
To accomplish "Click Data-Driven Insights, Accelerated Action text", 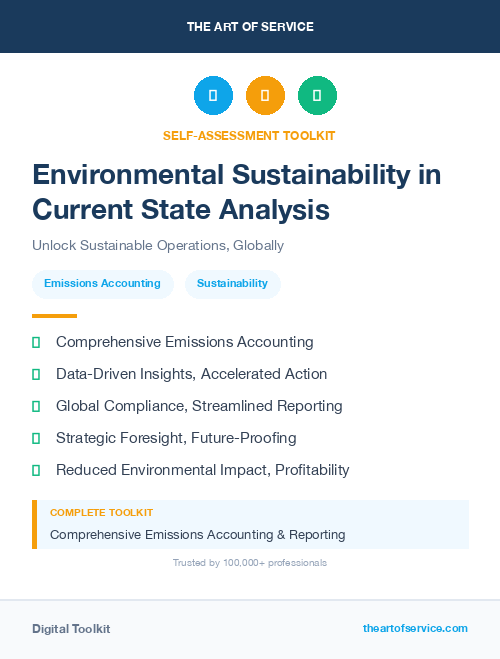I will (x=191, y=374).
